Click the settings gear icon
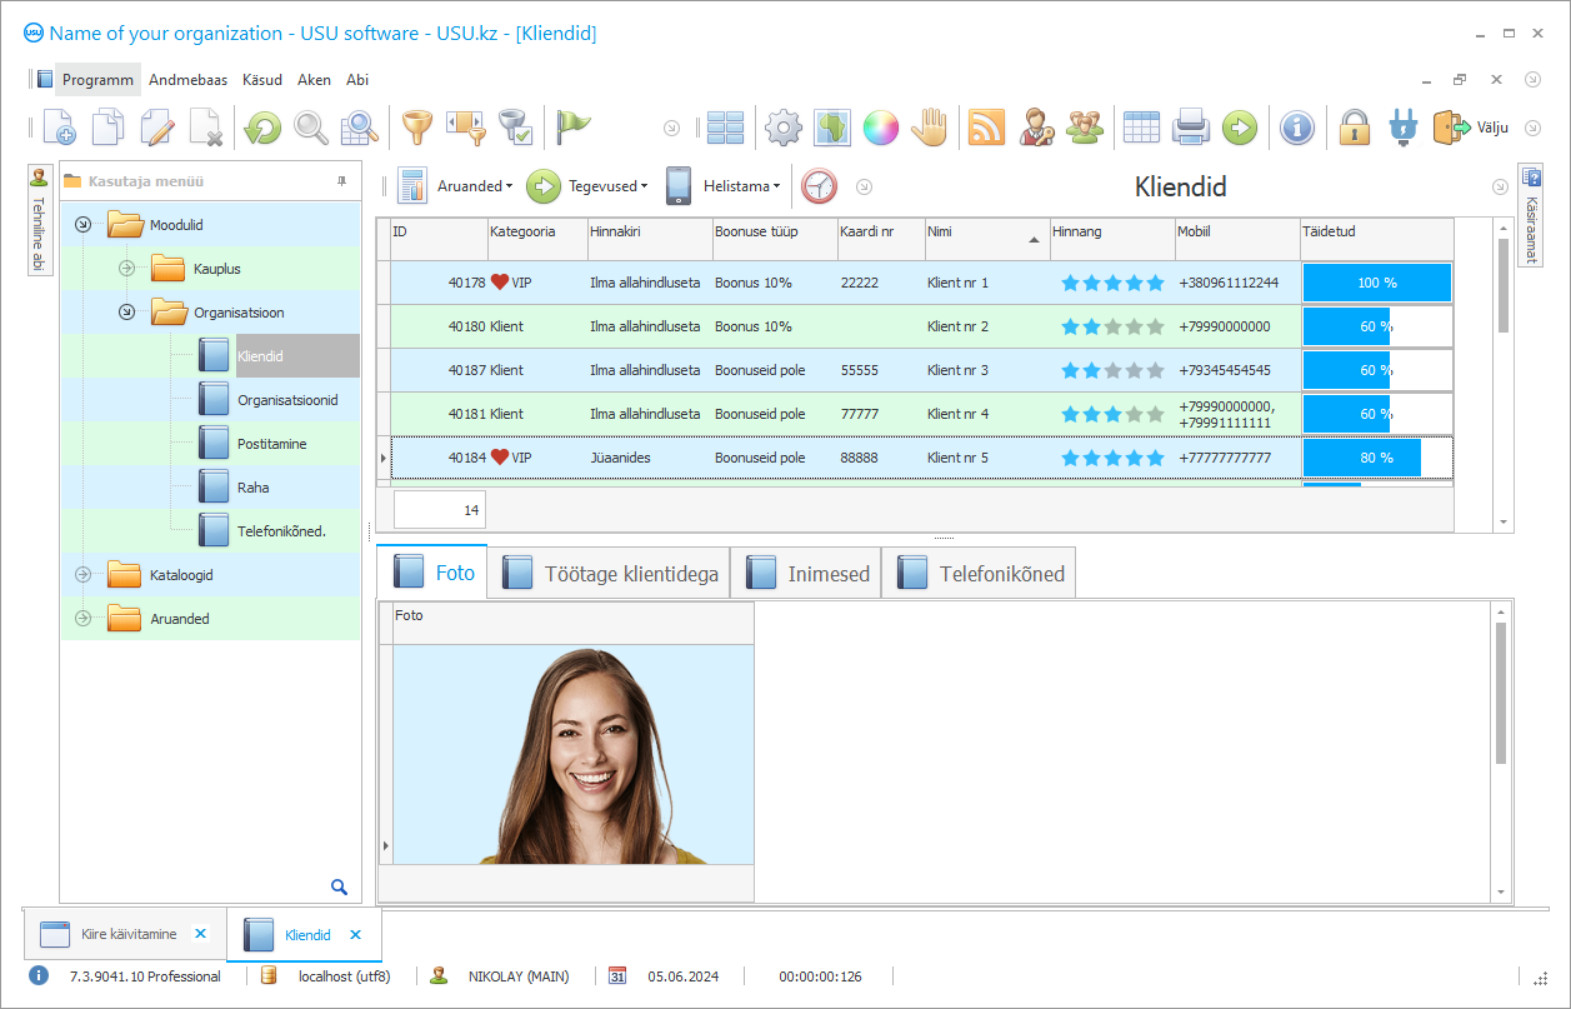 (783, 127)
